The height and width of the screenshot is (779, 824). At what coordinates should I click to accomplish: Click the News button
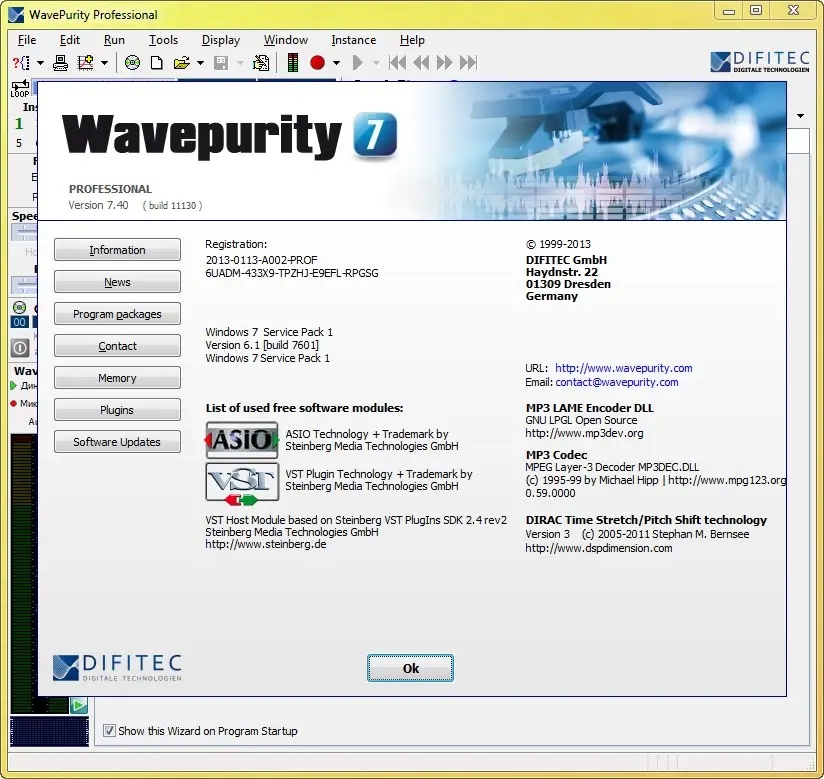pyautogui.click(x=117, y=282)
